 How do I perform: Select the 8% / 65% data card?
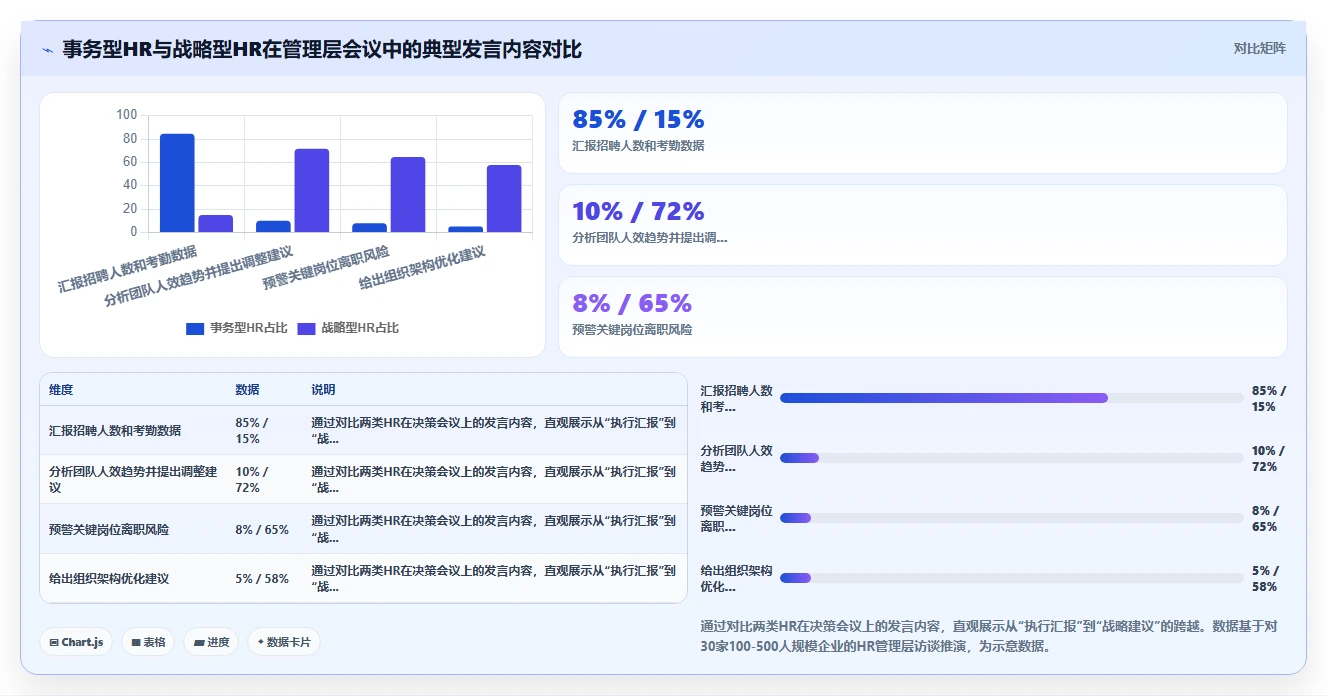click(922, 317)
